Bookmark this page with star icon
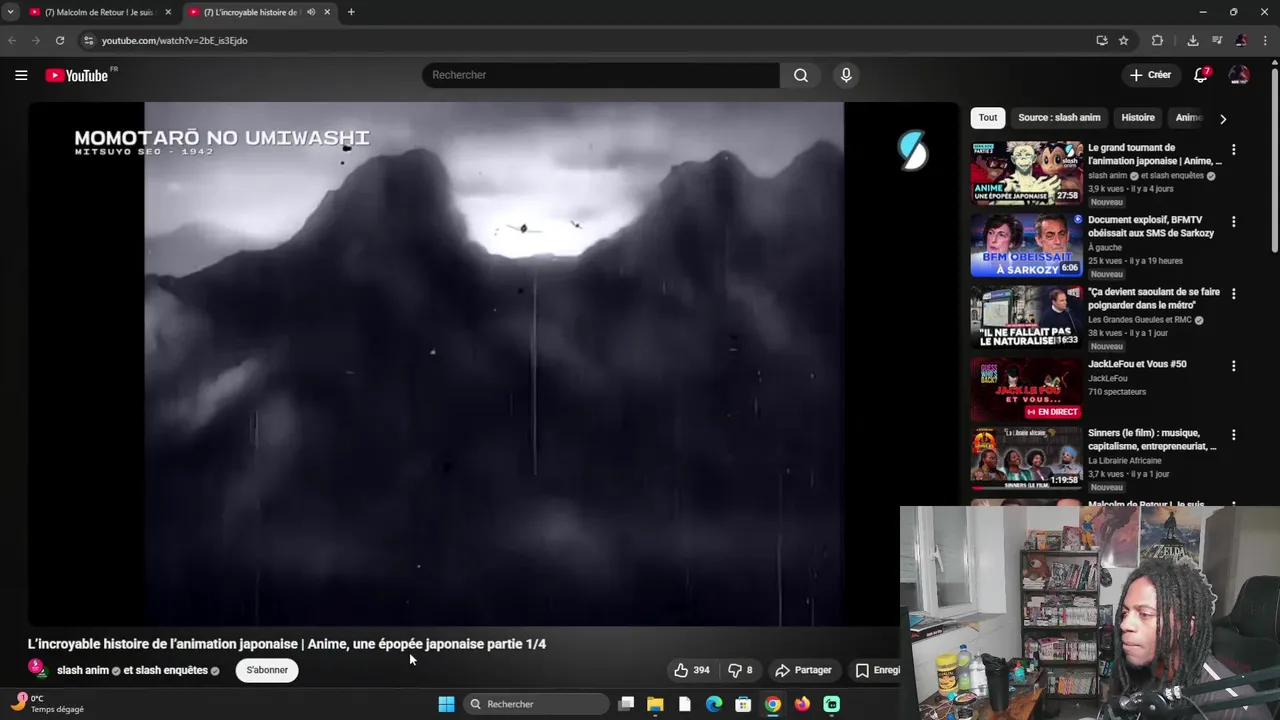This screenshot has height=720, width=1280. point(1124,40)
